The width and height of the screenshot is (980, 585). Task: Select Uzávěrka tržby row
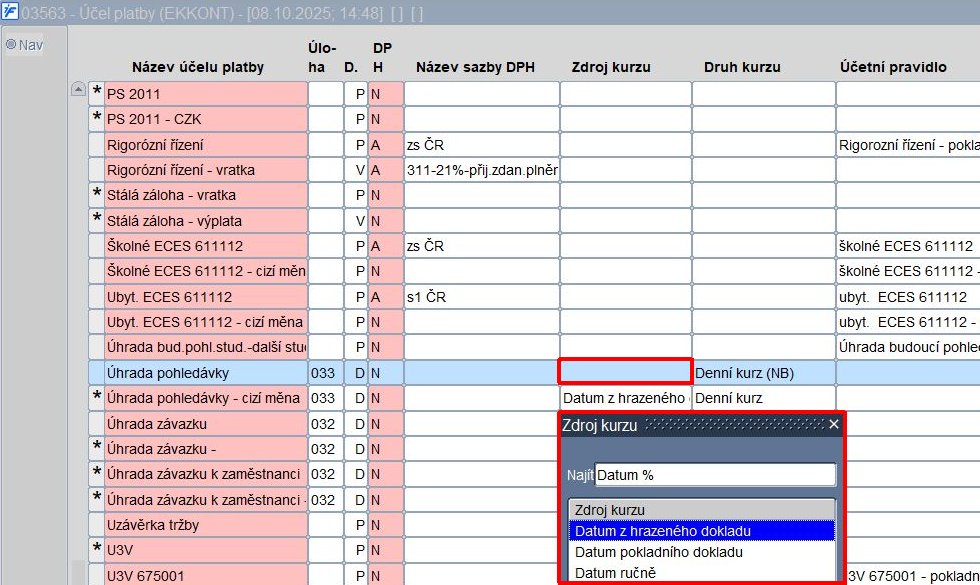click(206, 525)
